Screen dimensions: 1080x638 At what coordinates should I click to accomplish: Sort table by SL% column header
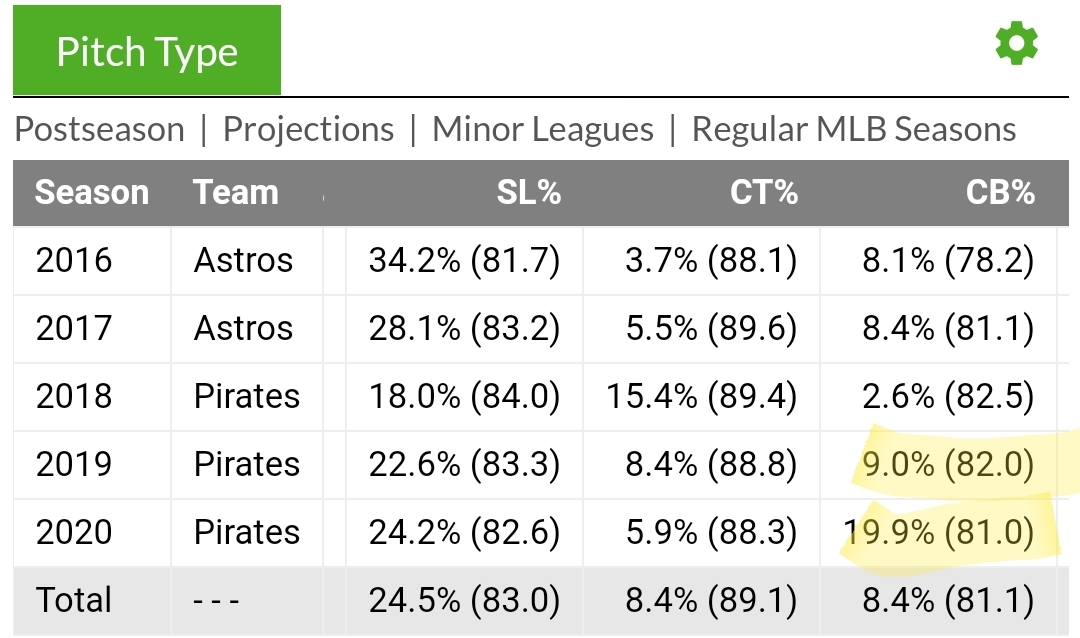[528, 192]
